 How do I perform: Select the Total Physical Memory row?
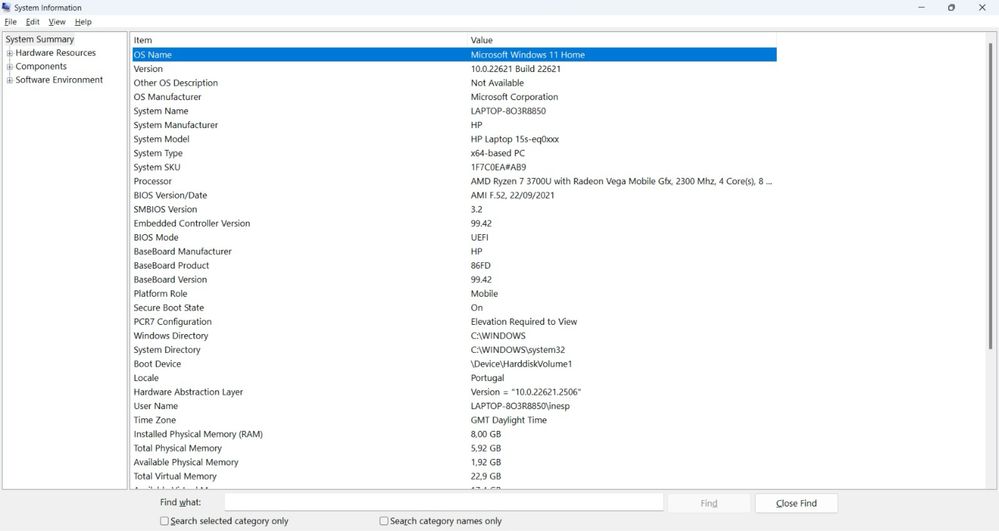[454, 447]
